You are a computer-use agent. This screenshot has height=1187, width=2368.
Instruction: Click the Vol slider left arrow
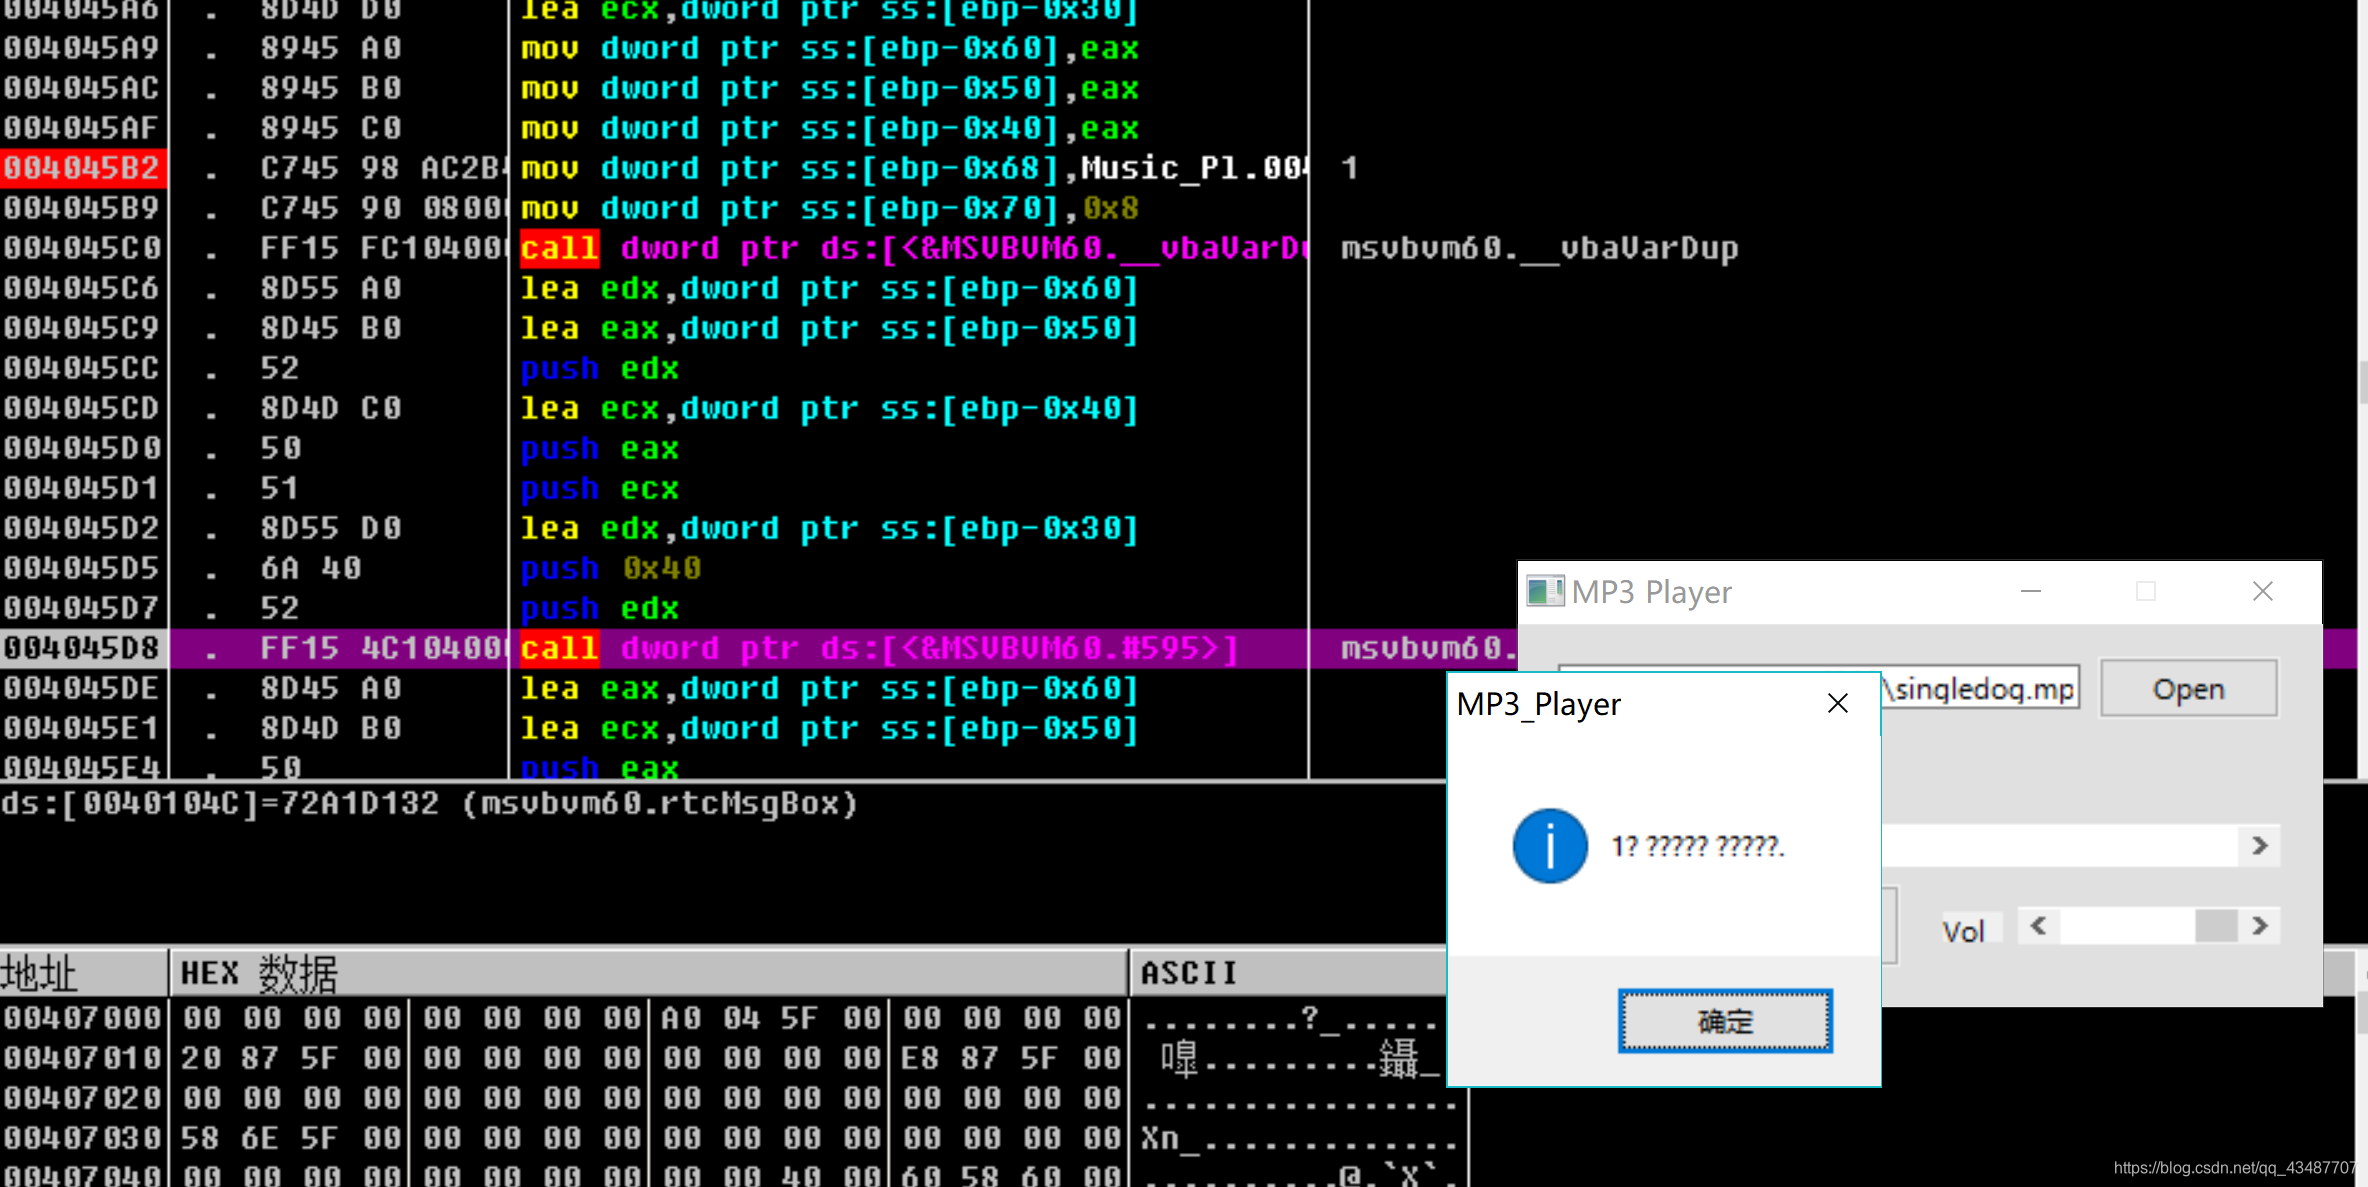pyautogui.click(x=2038, y=926)
